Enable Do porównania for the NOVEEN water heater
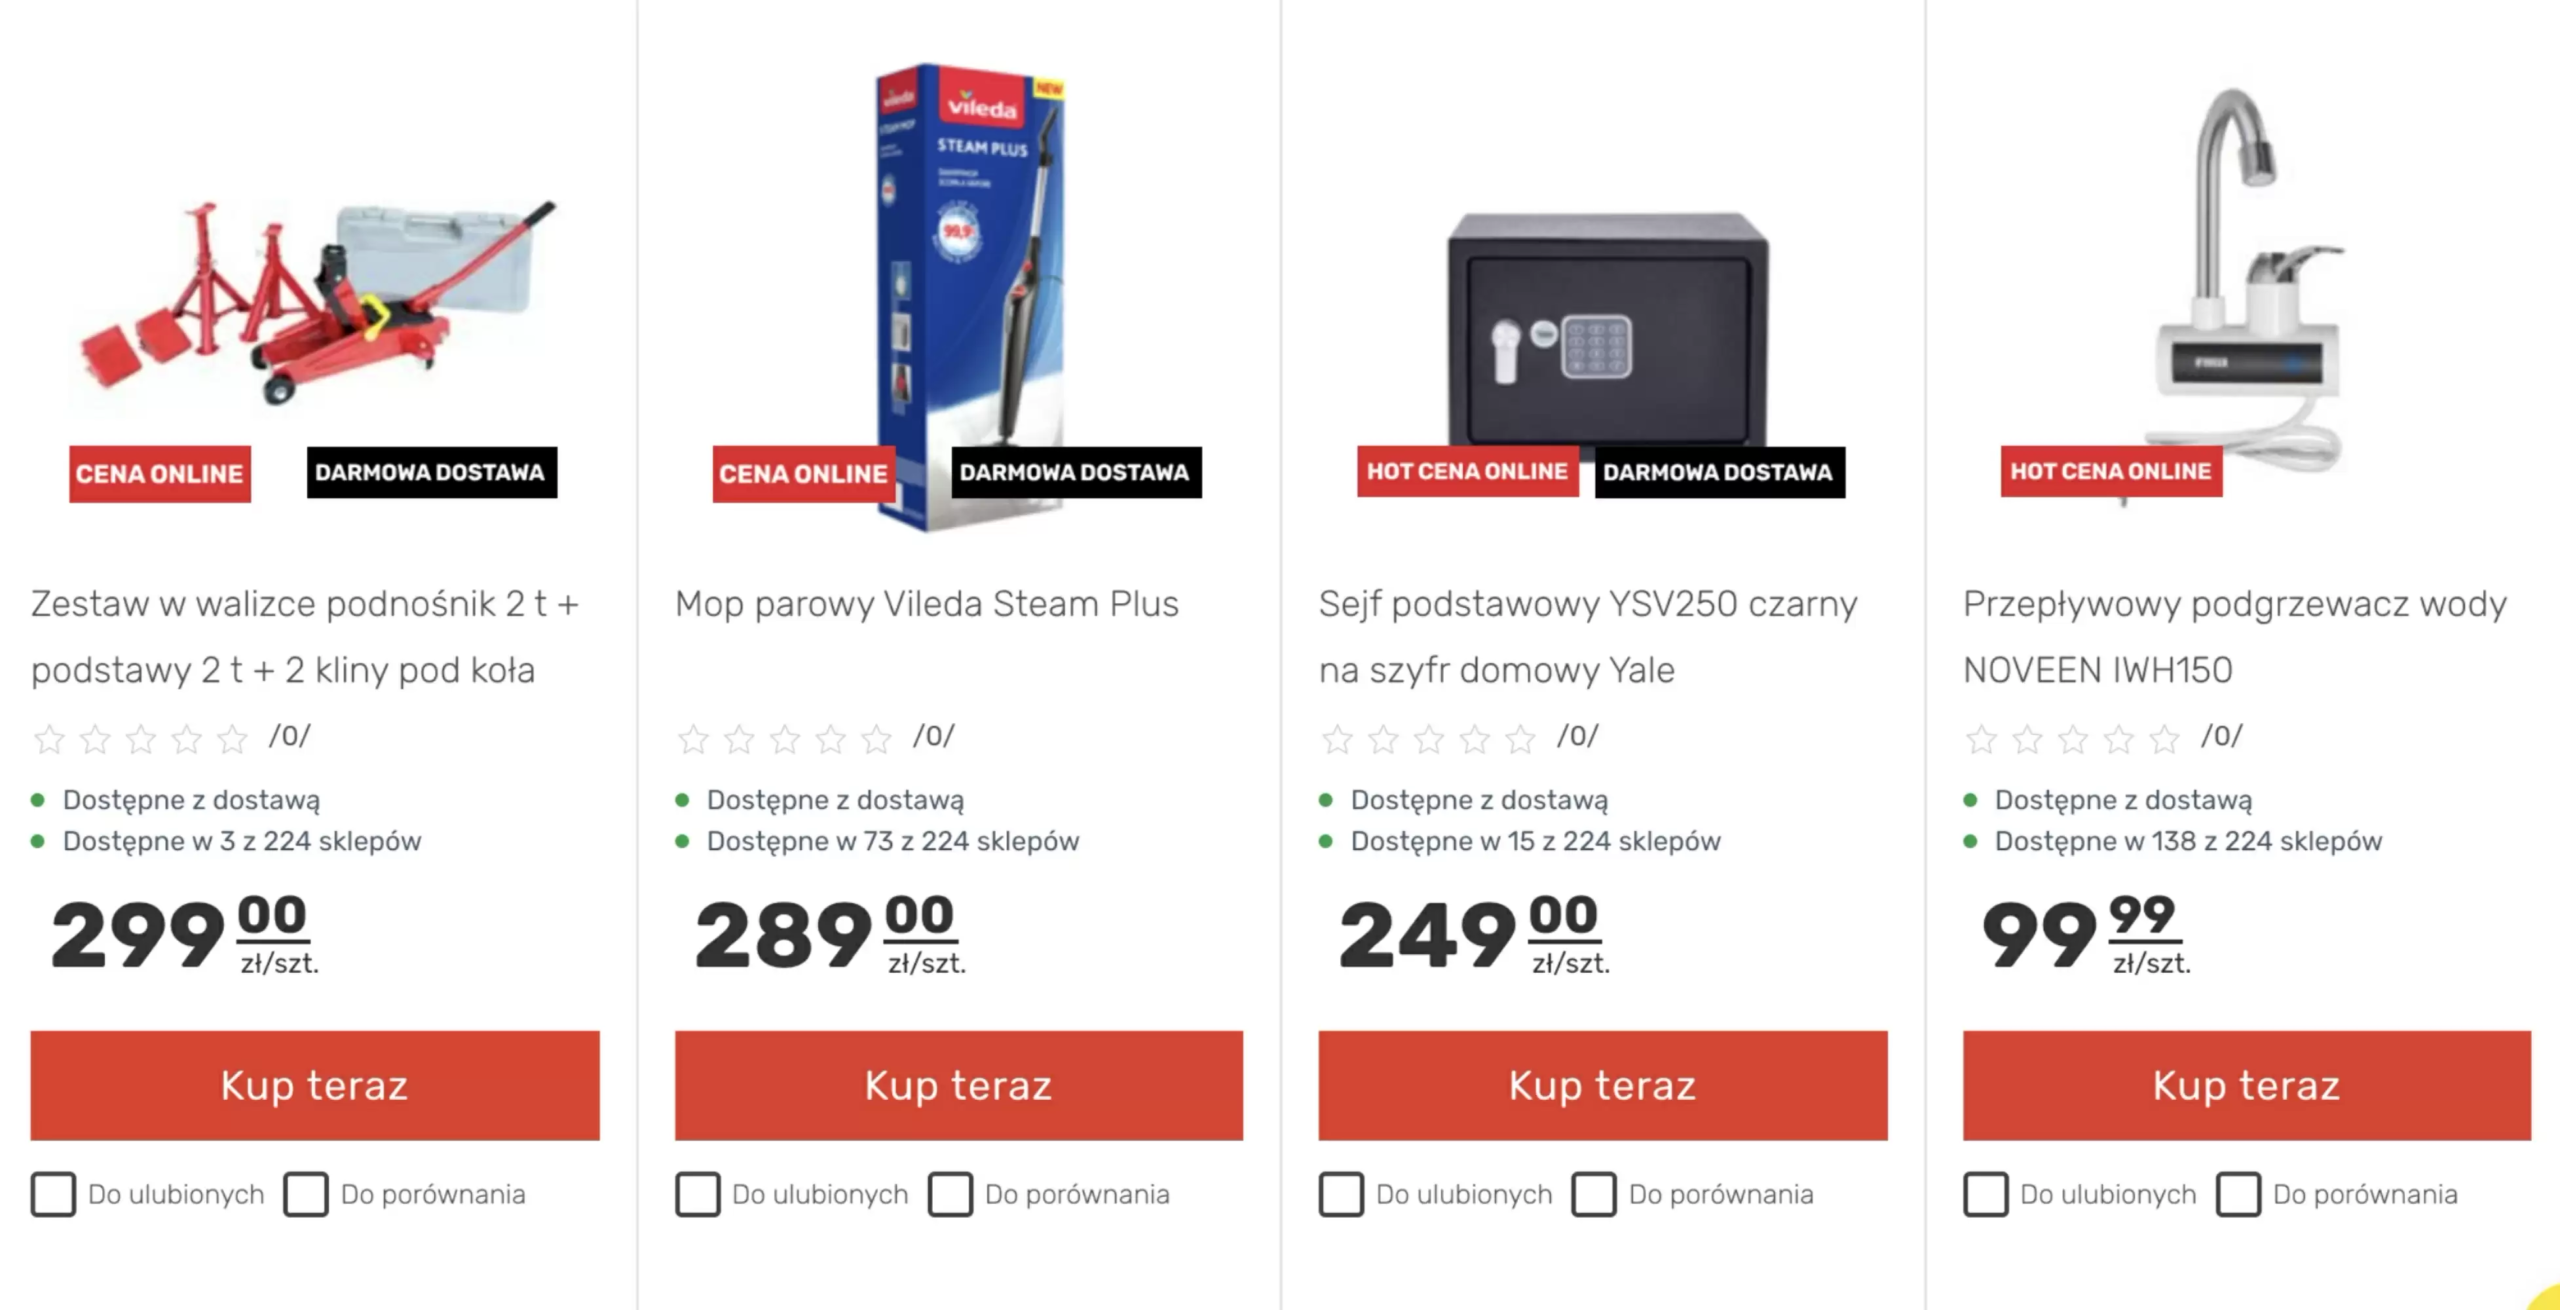 (x=2238, y=1194)
